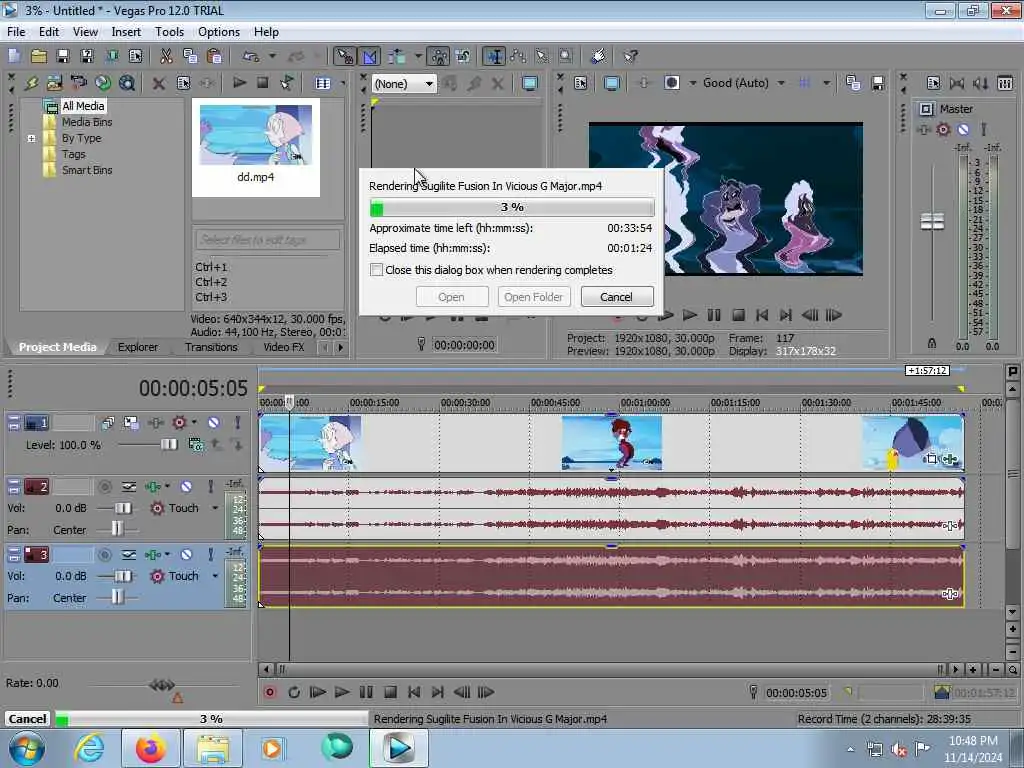
Task: Arm audio track 3 for record
Action: coord(104,554)
